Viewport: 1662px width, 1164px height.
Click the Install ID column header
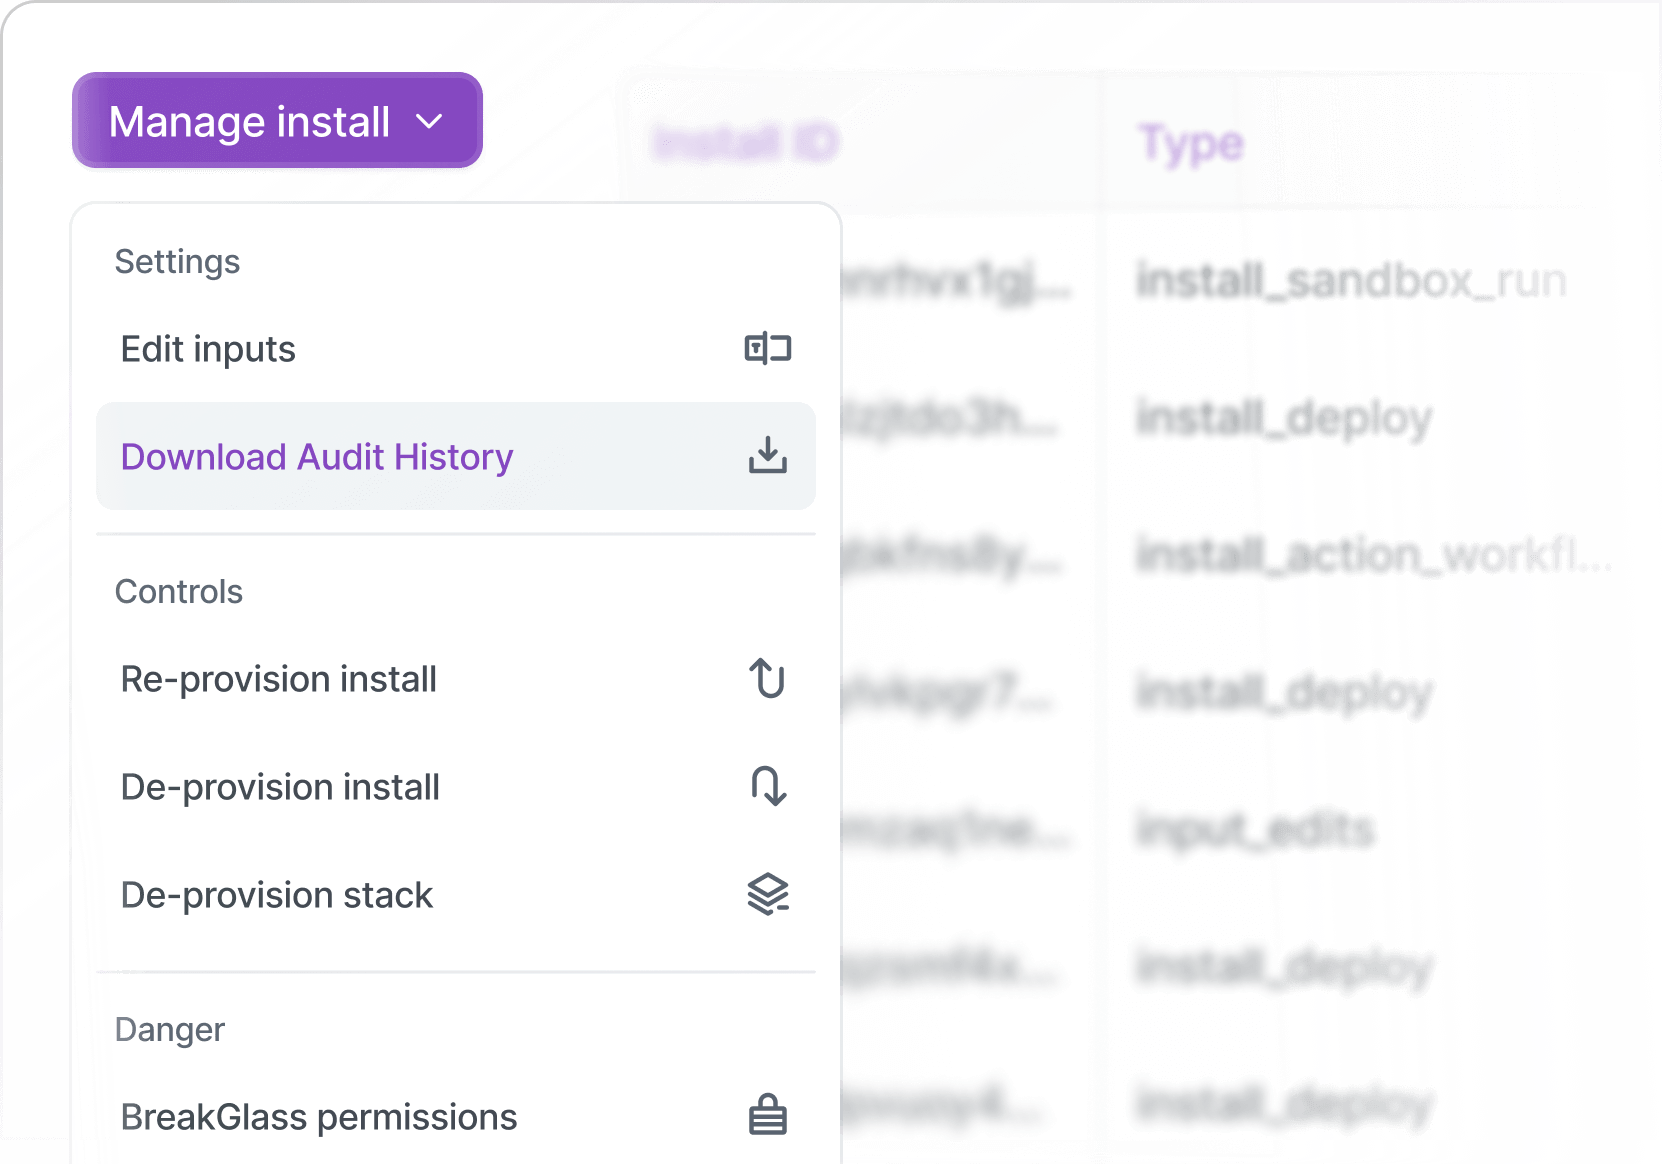[x=745, y=143]
